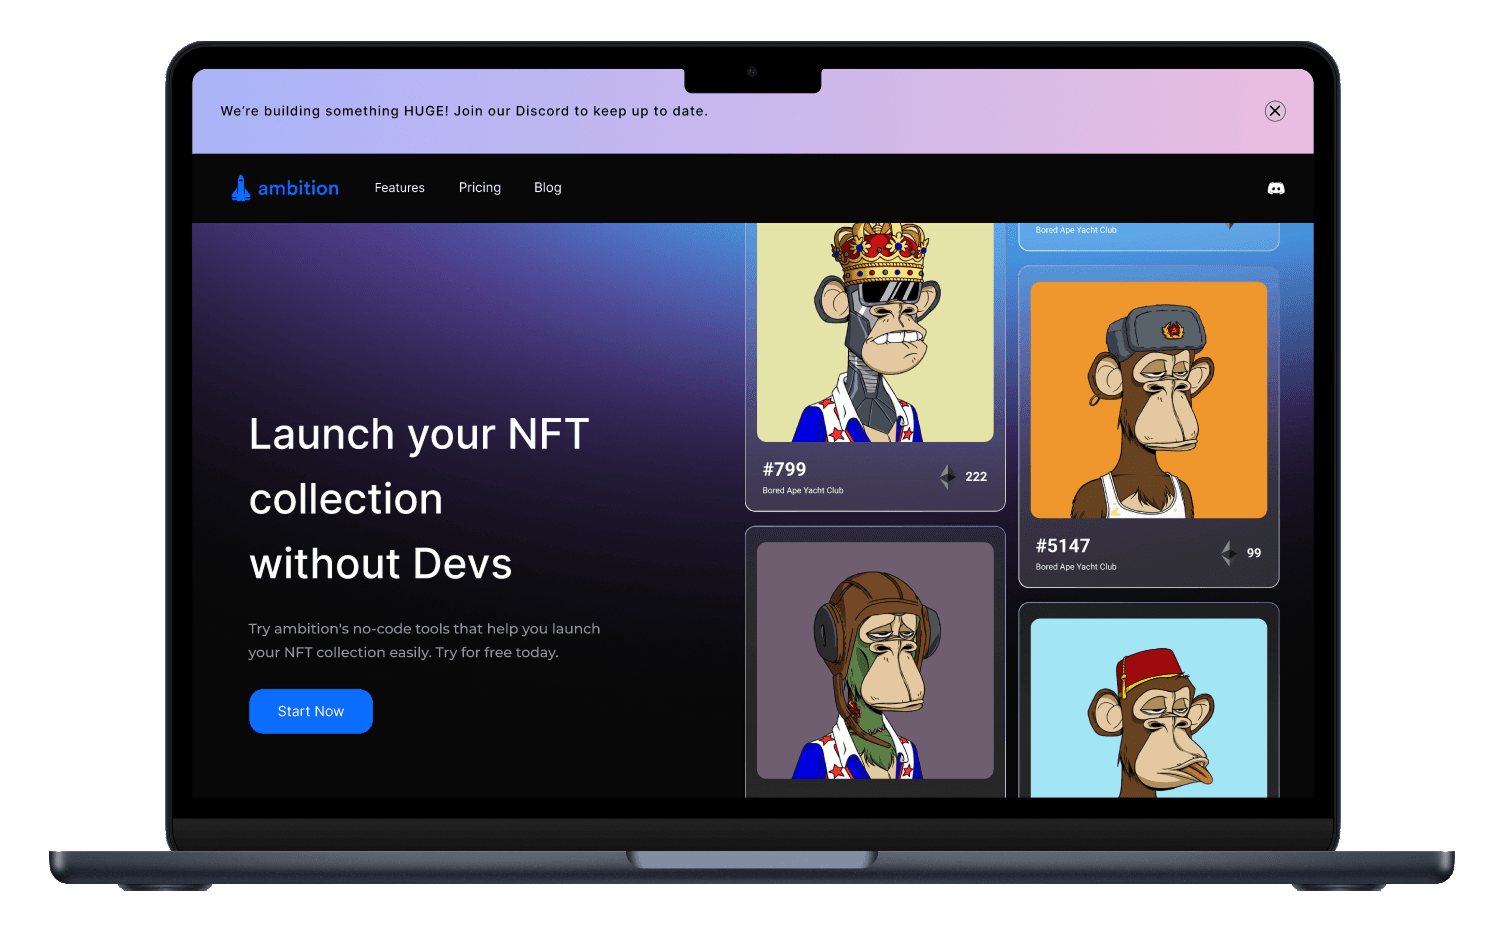This screenshot has width=1496, height=926.
Task: Click the Ethereum icon beside 222
Action: pyautogui.click(x=947, y=477)
